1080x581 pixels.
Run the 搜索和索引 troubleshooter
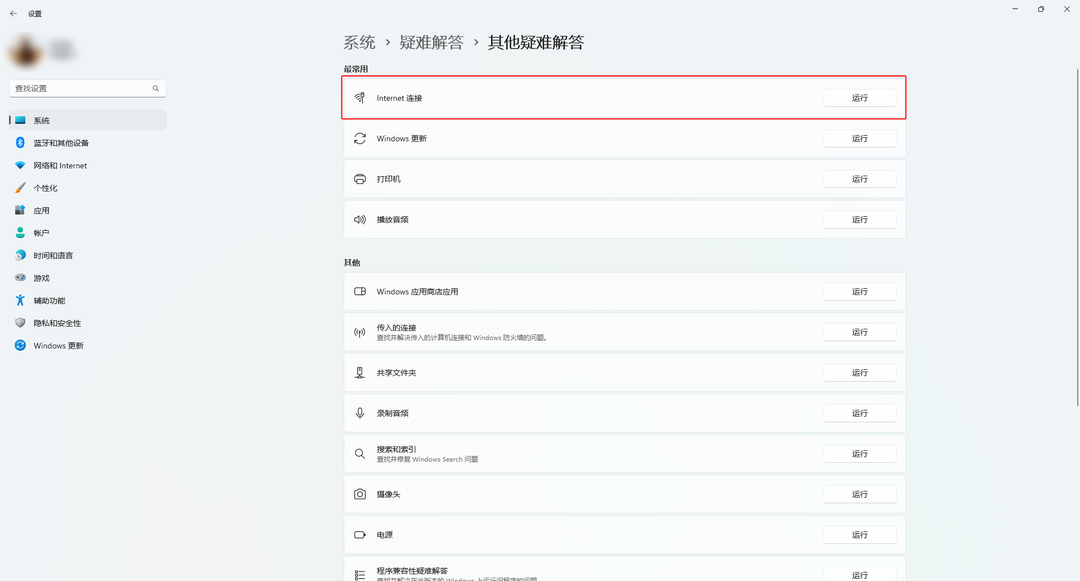[x=860, y=454]
